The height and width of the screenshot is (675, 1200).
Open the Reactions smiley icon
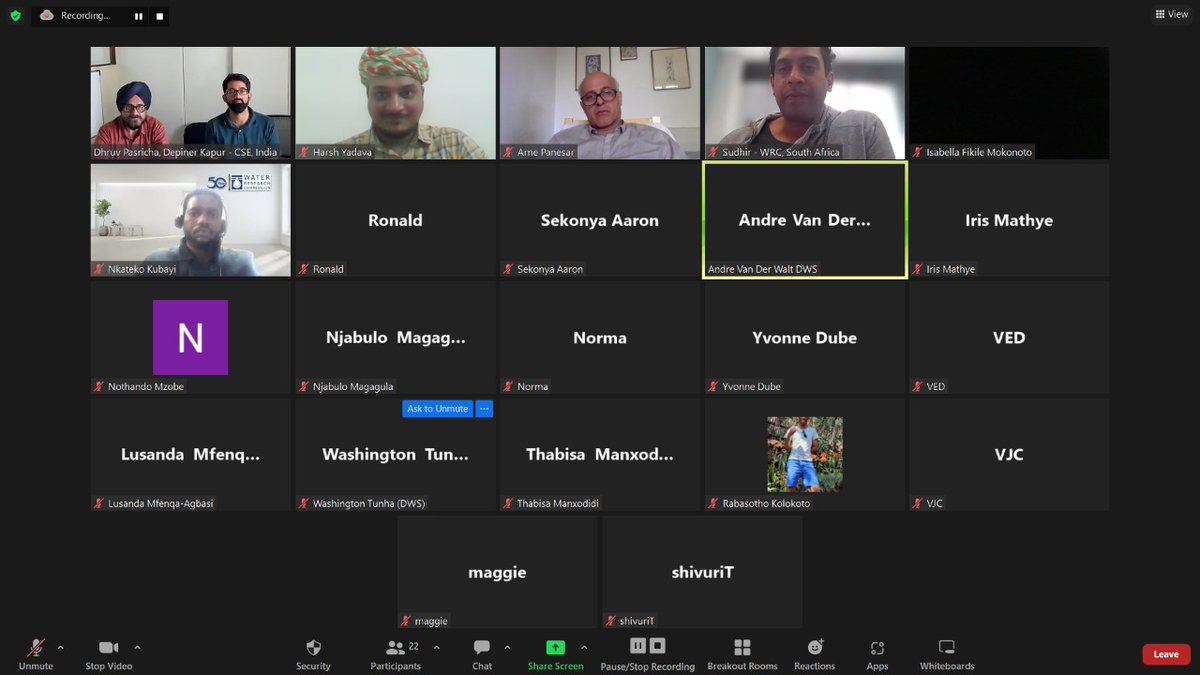[815, 648]
